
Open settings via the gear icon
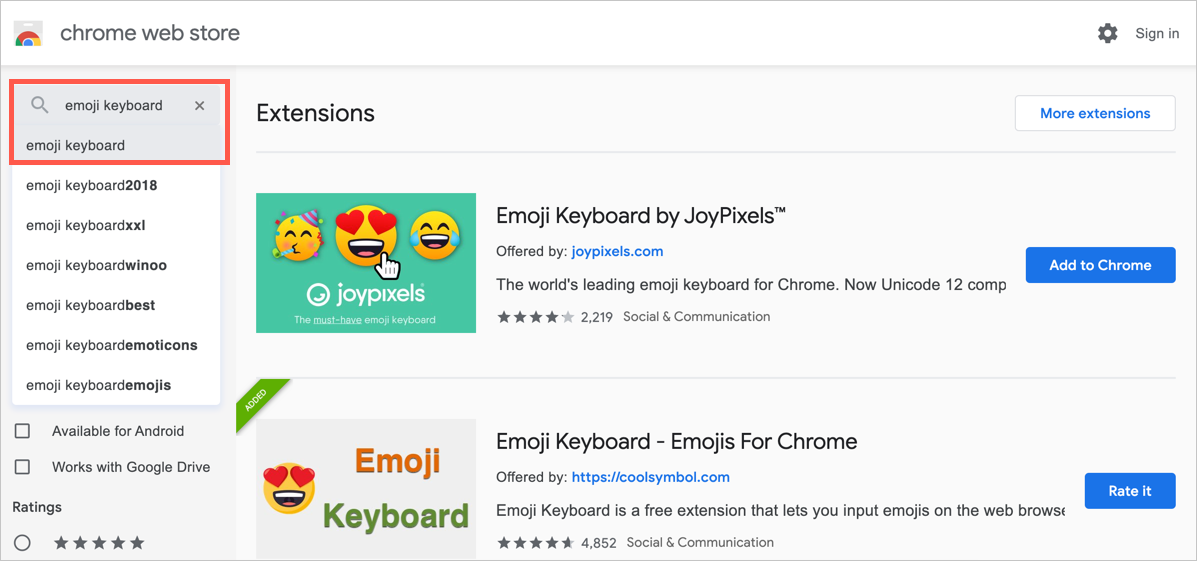click(x=1107, y=33)
